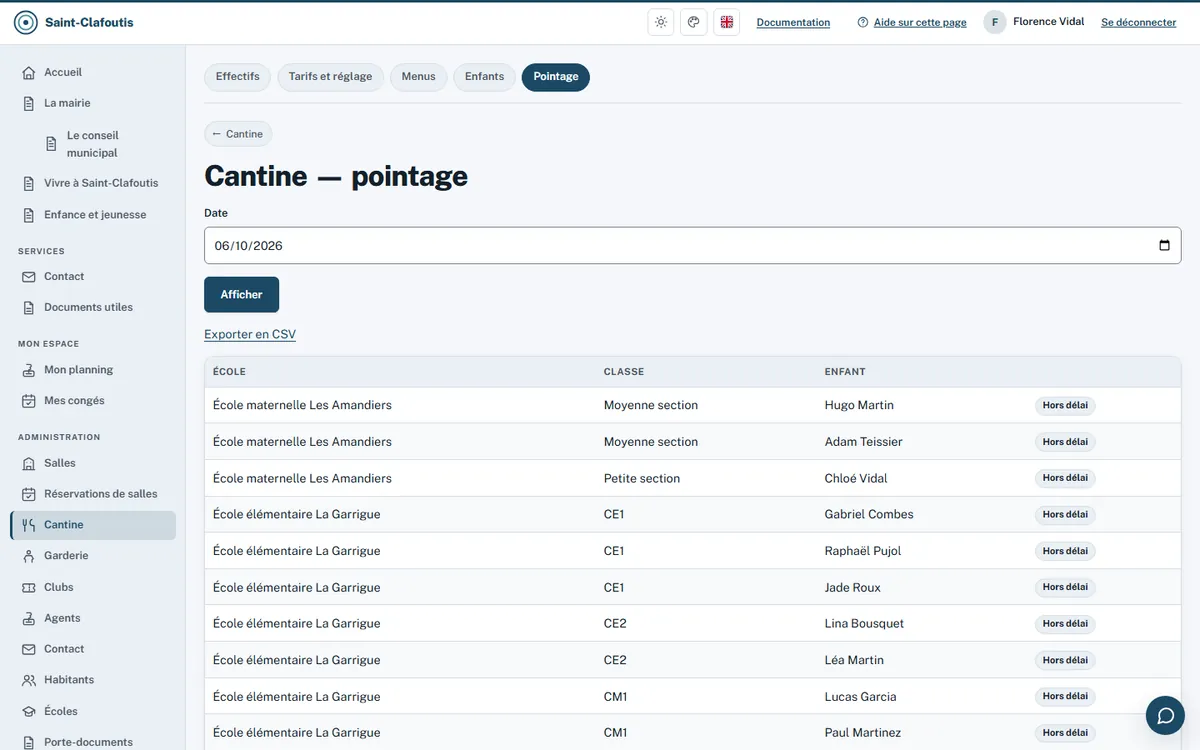Image resolution: width=1200 pixels, height=750 pixels.
Task: Open the date picker calendar icon
Action: [x=1164, y=245]
